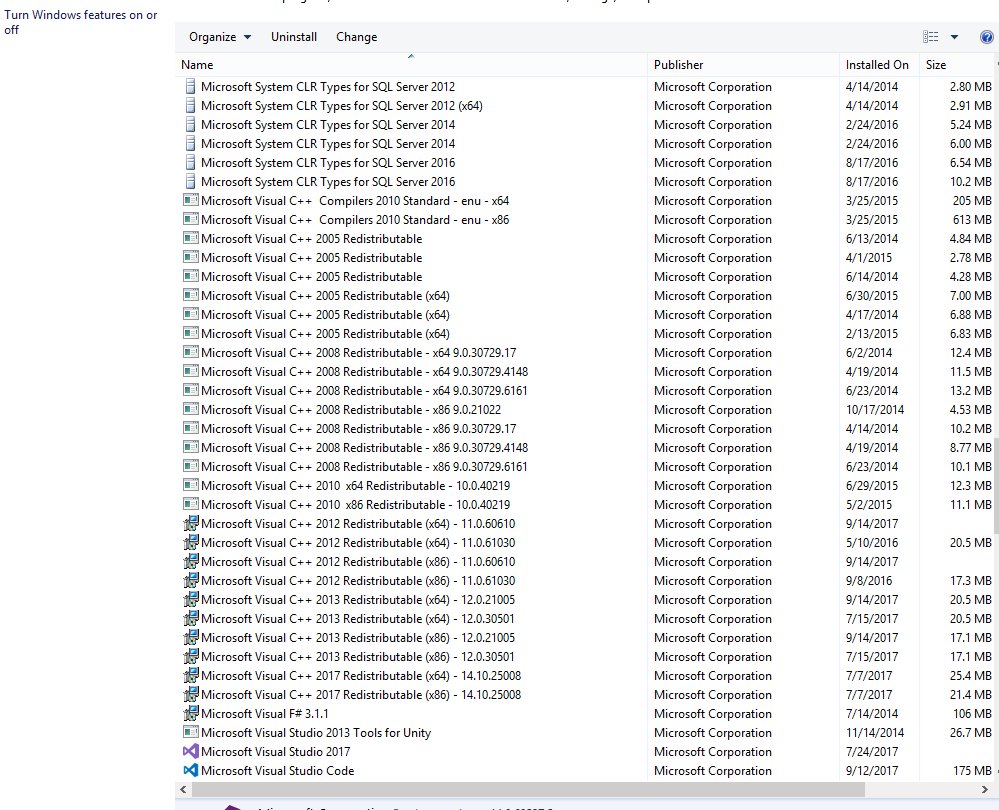Click icon of Visual C++ 2013 (x64) 12.0.30501

point(190,619)
